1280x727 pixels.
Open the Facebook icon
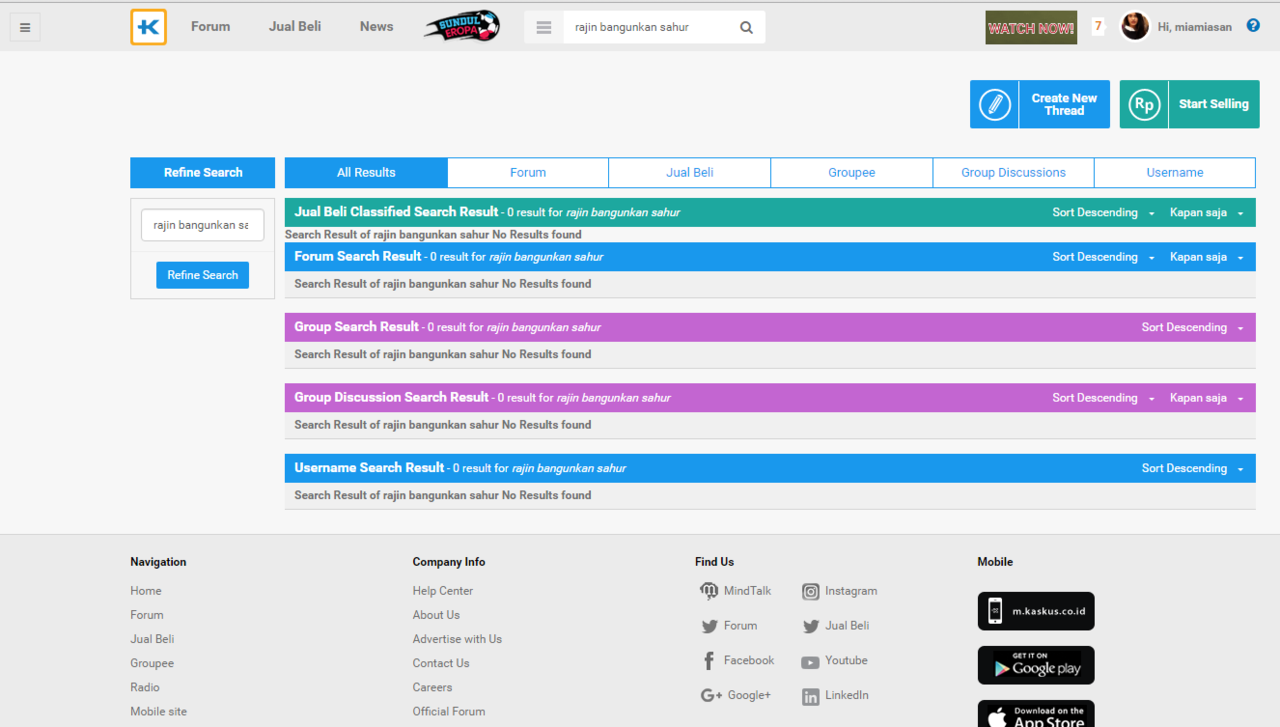tap(709, 661)
